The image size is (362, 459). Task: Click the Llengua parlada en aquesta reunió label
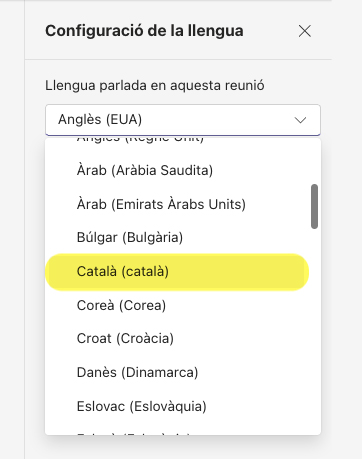(155, 85)
